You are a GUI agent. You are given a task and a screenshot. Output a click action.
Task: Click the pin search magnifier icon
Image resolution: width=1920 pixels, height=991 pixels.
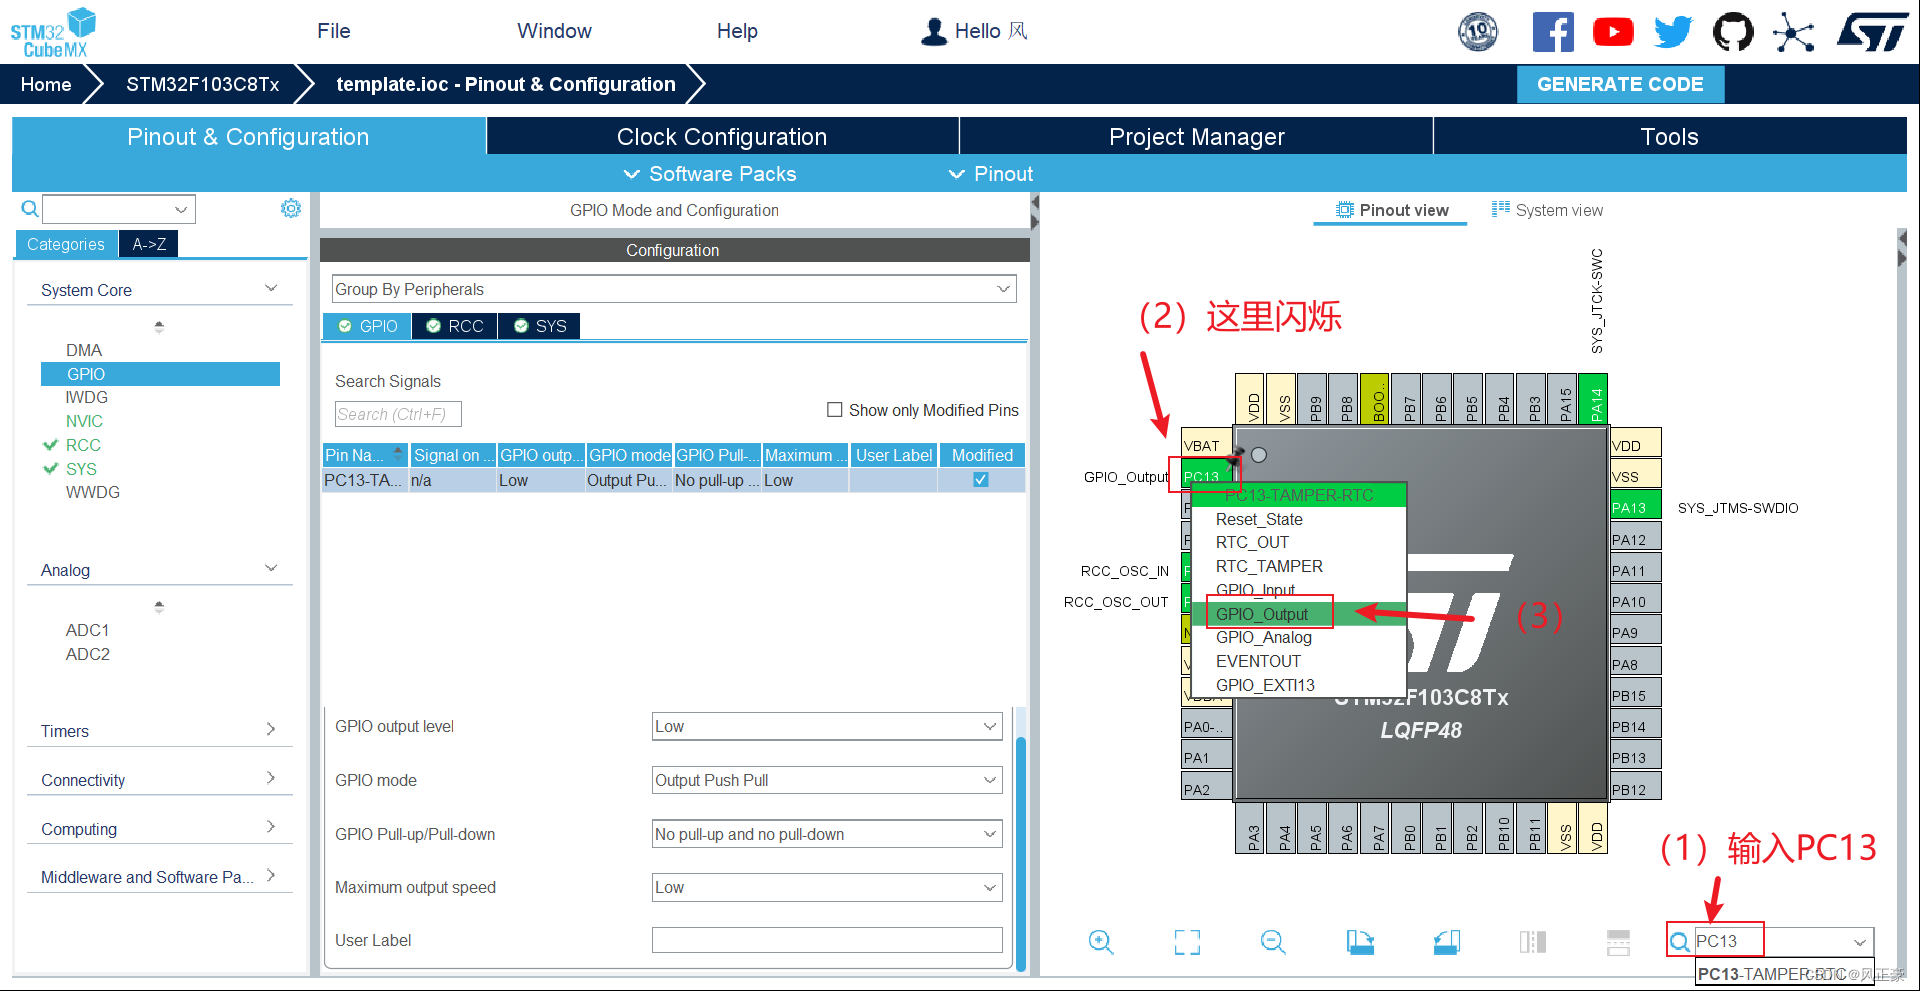coord(1680,941)
